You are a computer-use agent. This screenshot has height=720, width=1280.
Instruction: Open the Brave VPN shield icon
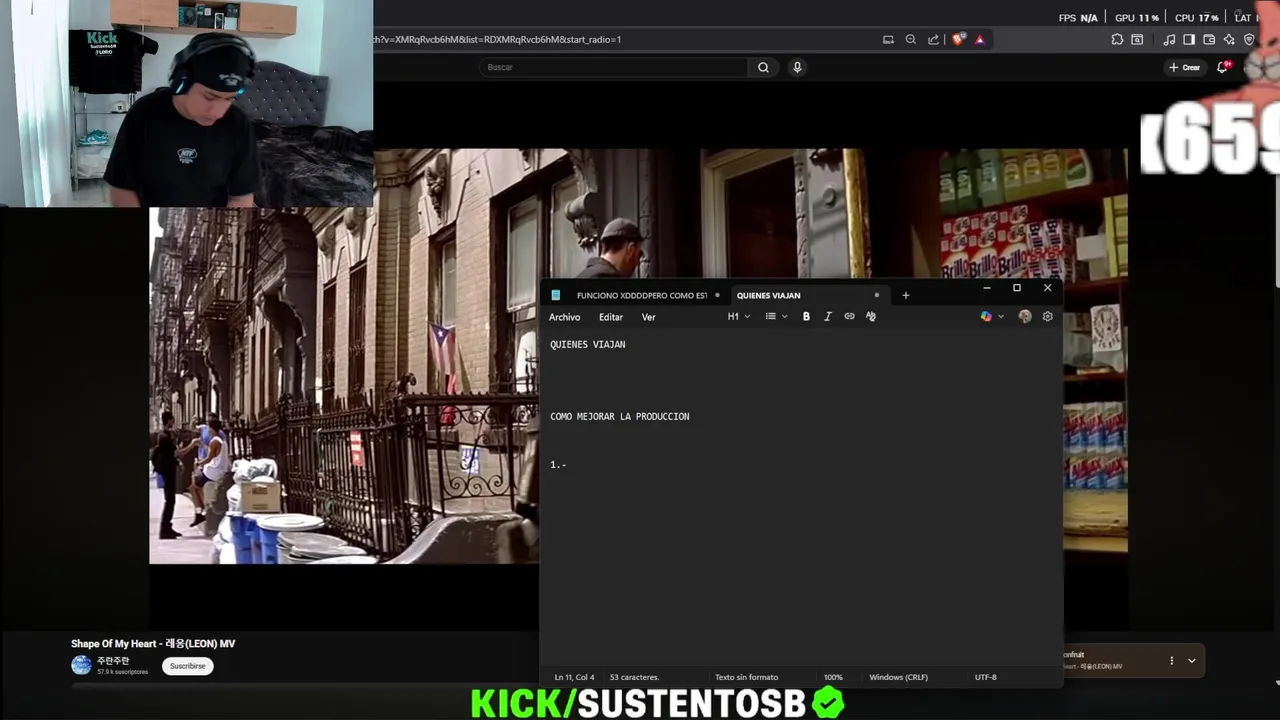(x=1250, y=40)
